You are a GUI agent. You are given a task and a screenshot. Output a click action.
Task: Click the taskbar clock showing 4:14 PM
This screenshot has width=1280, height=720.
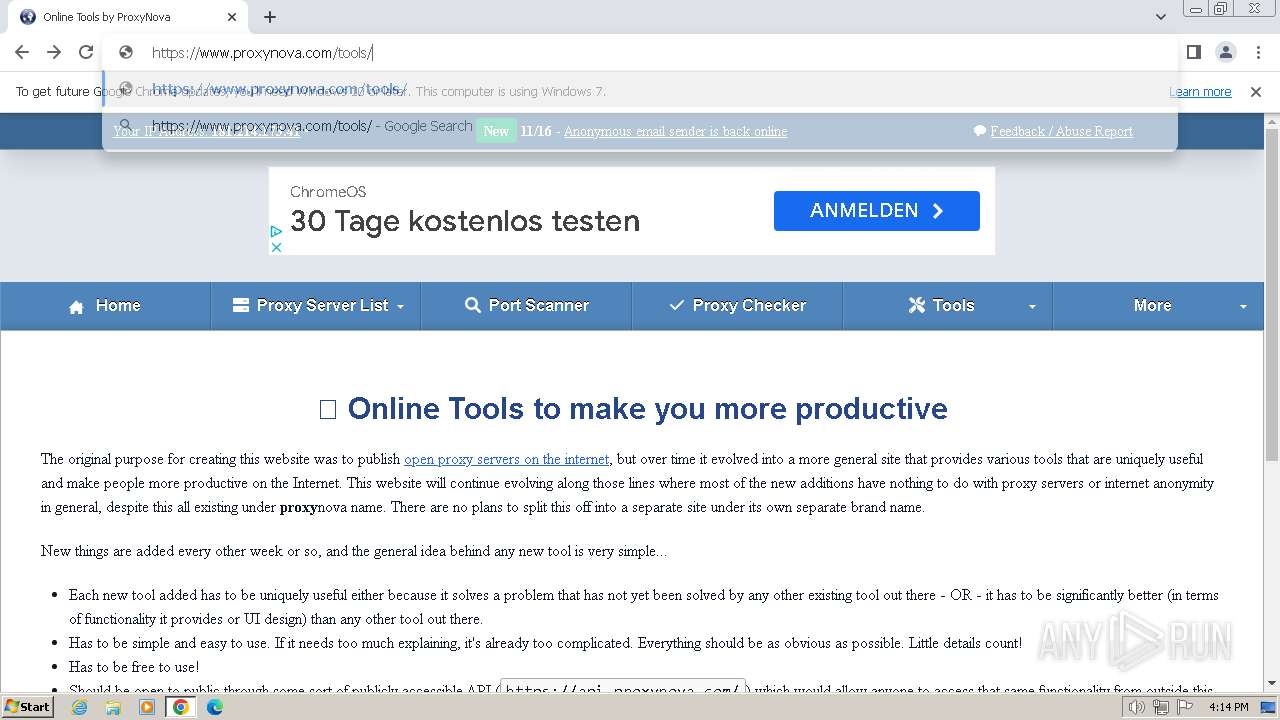[x=1228, y=707]
